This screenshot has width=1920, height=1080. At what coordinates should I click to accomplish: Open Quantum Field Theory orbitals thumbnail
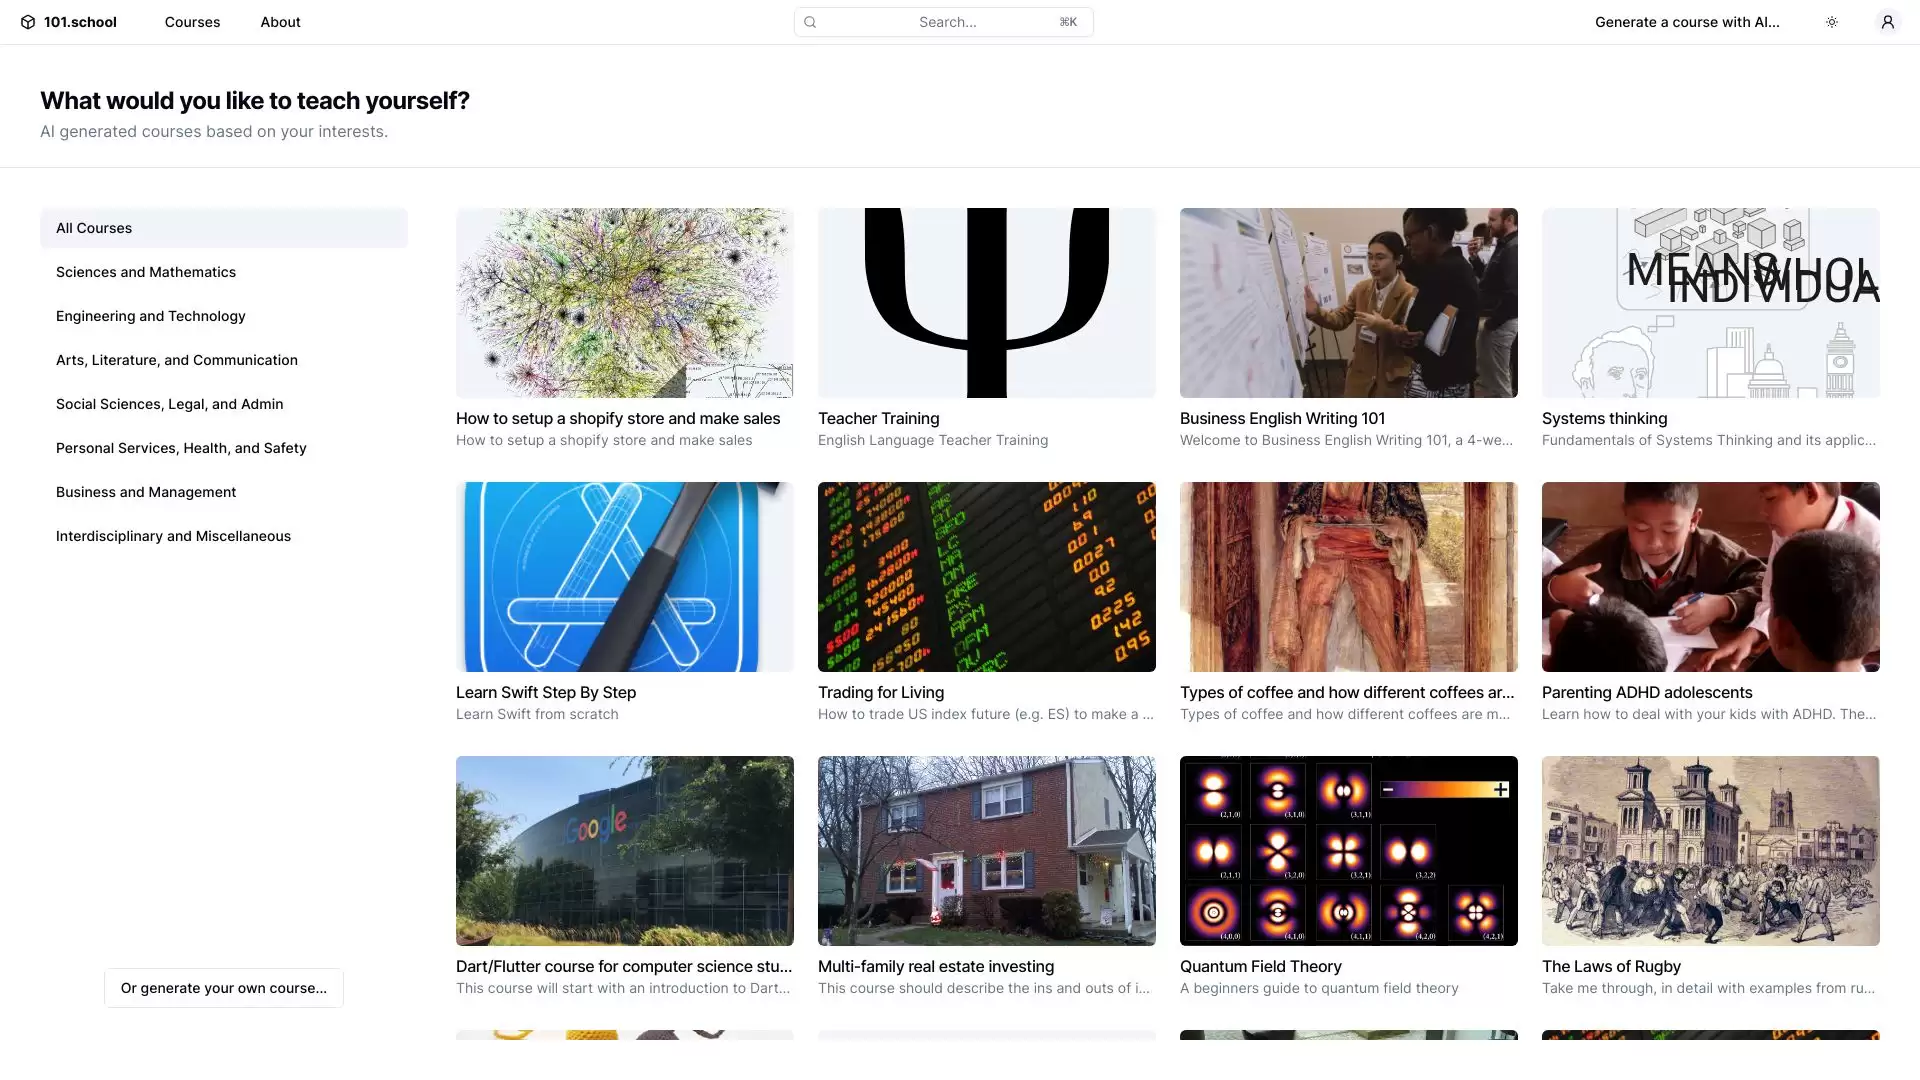[1348, 850]
